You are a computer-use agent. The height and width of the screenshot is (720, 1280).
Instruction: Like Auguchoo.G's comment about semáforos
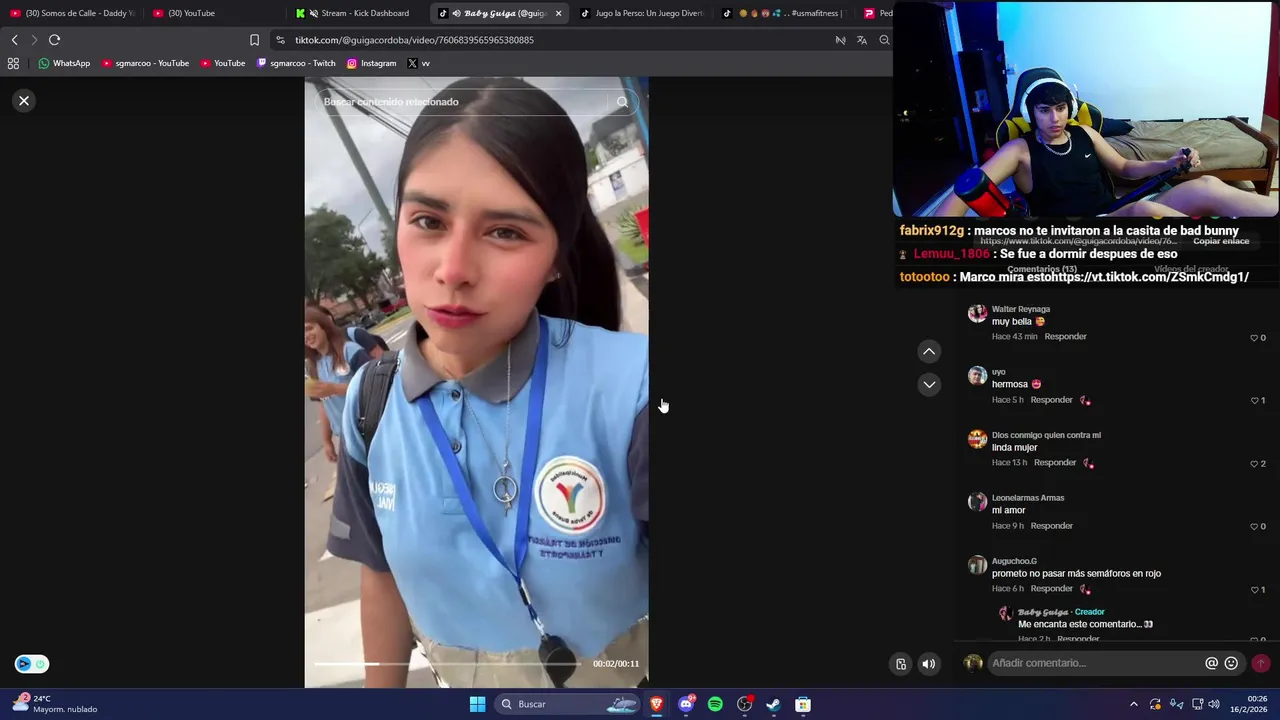(x=1254, y=590)
